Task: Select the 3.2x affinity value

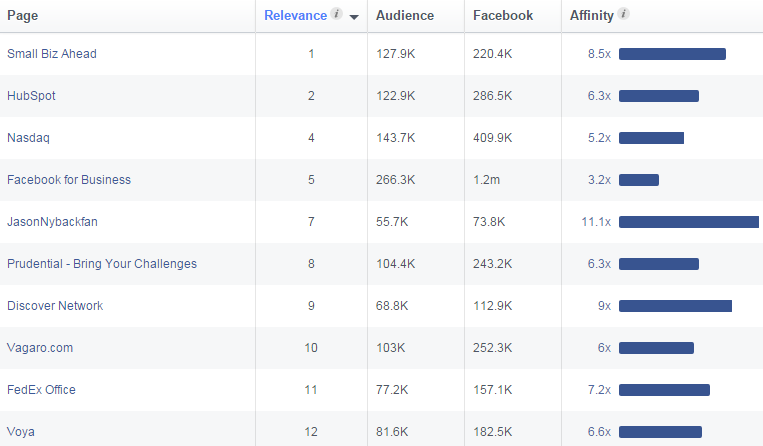Action: click(599, 180)
